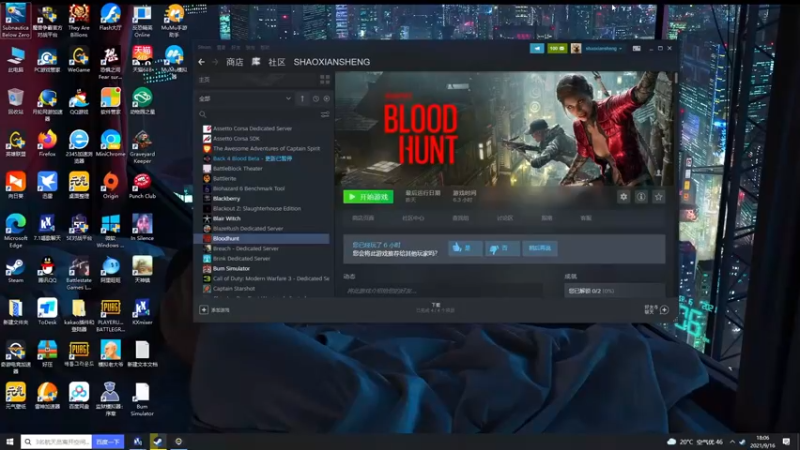Open Graveyard Keeper desktop shortcut
This screenshot has width=800, height=450.
(142, 146)
